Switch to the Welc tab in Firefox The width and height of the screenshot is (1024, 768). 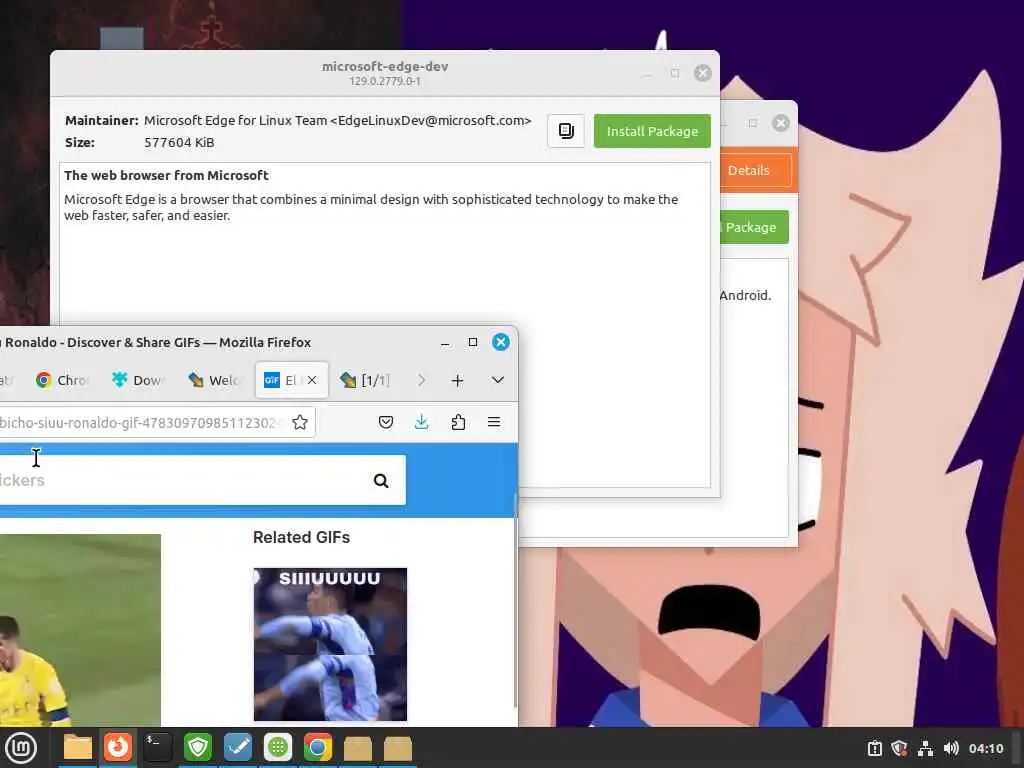[214, 380]
